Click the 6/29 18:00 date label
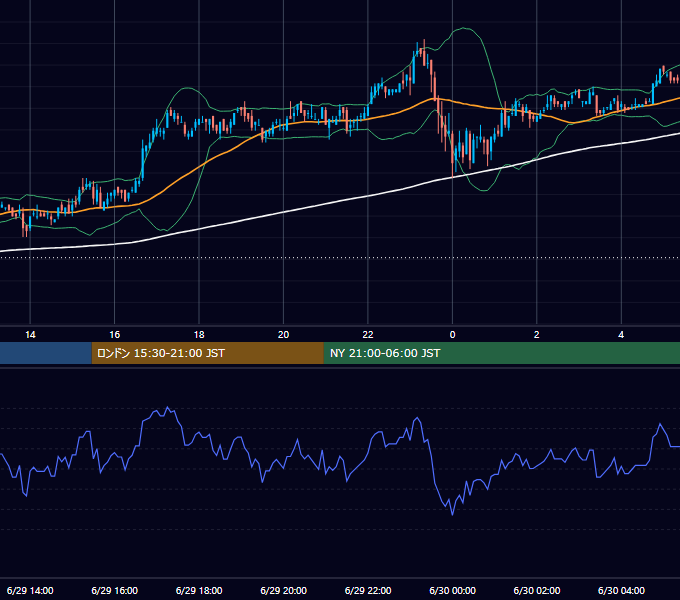The image size is (680, 600). [199, 590]
